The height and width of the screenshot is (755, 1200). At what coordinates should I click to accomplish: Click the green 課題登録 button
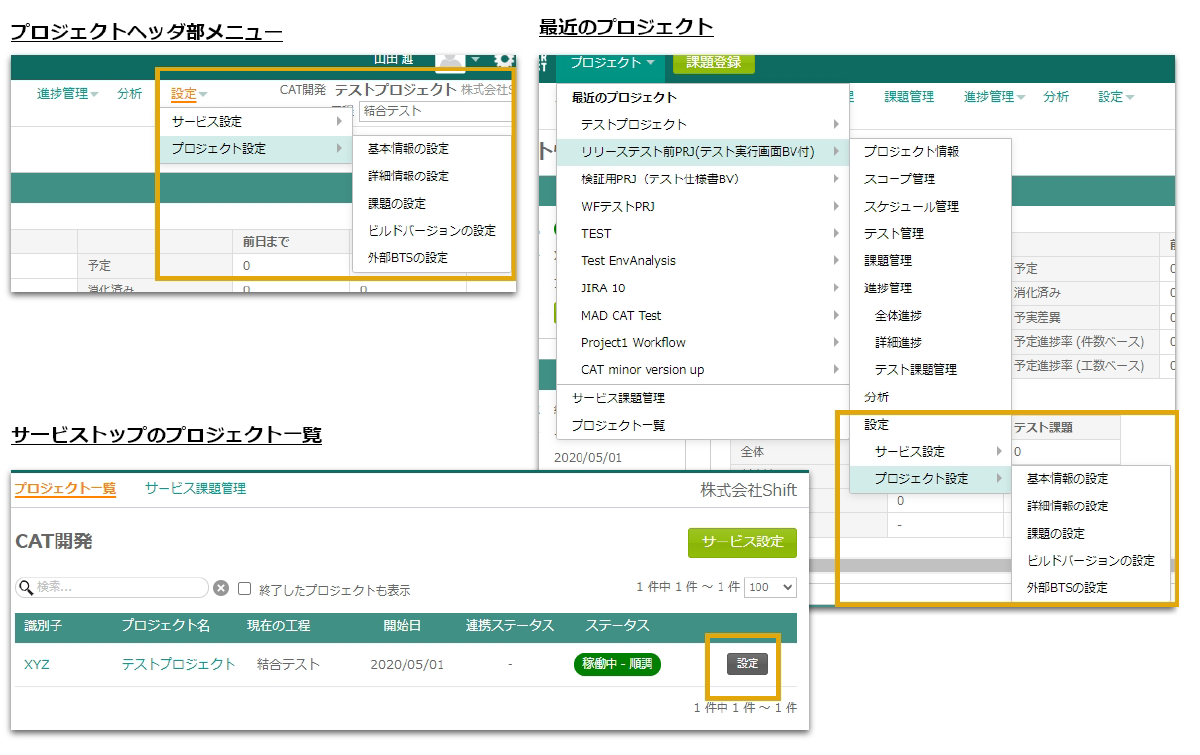point(714,62)
